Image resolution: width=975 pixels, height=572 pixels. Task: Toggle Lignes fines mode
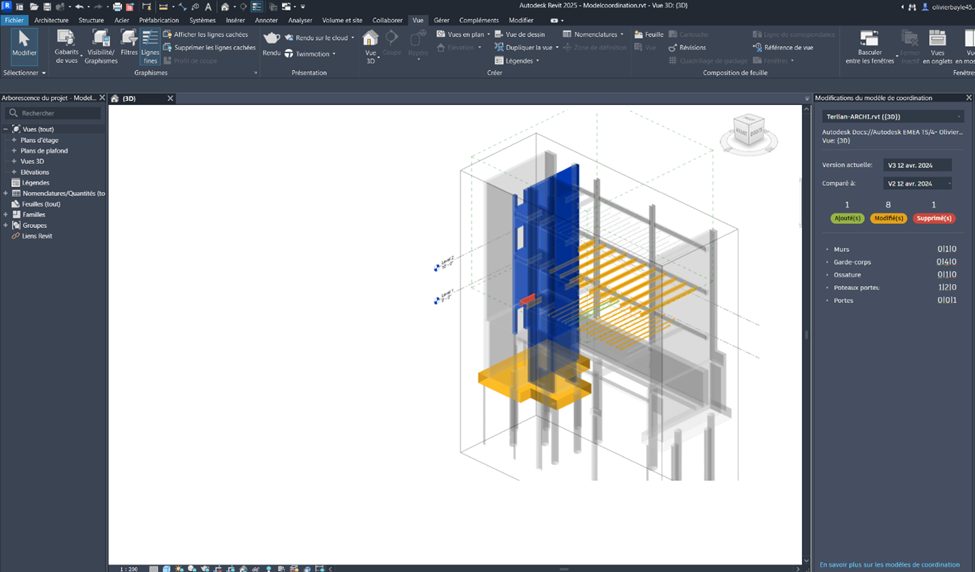click(150, 47)
